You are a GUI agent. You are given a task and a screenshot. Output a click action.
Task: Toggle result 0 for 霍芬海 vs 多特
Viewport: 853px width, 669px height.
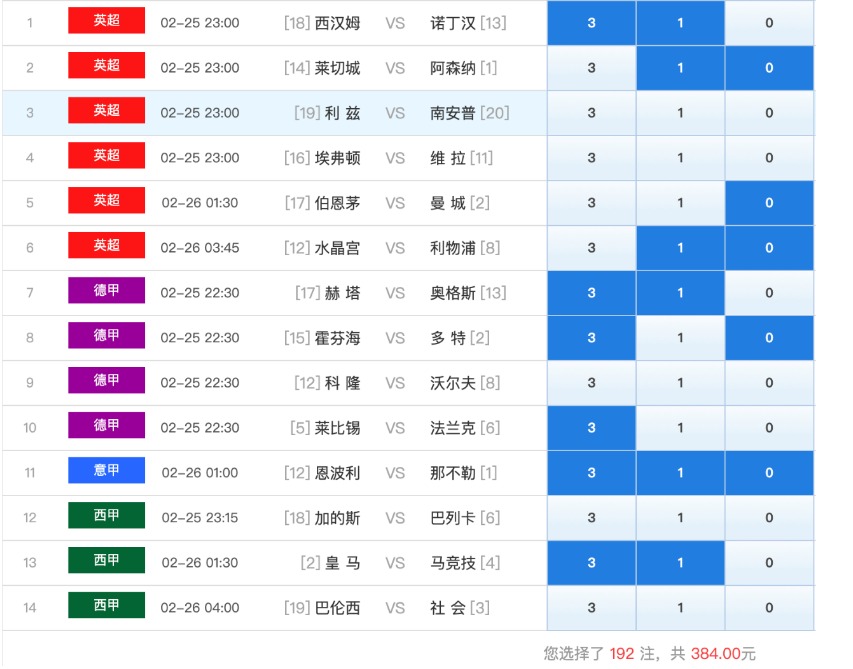769,338
